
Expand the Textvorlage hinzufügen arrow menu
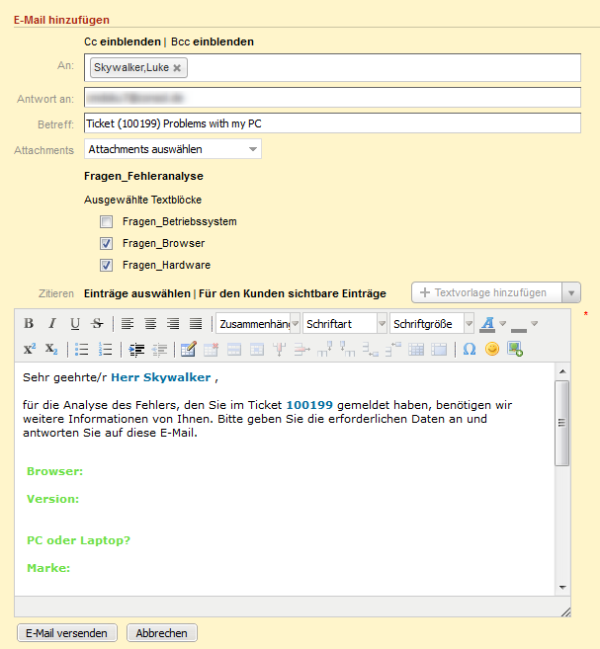click(x=571, y=293)
